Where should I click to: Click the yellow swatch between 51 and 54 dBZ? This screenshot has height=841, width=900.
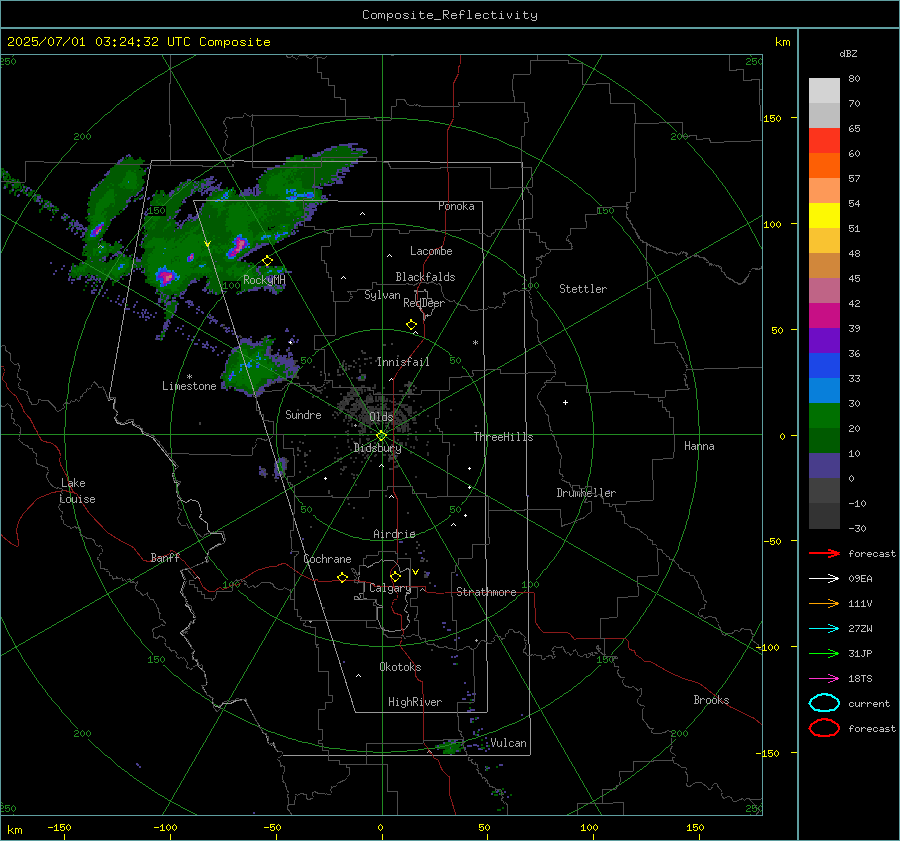pyautogui.click(x=824, y=216)
